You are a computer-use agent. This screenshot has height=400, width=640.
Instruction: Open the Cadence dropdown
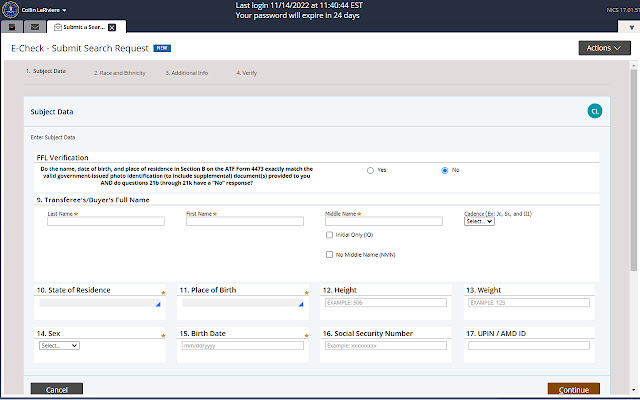pos(479,221)
